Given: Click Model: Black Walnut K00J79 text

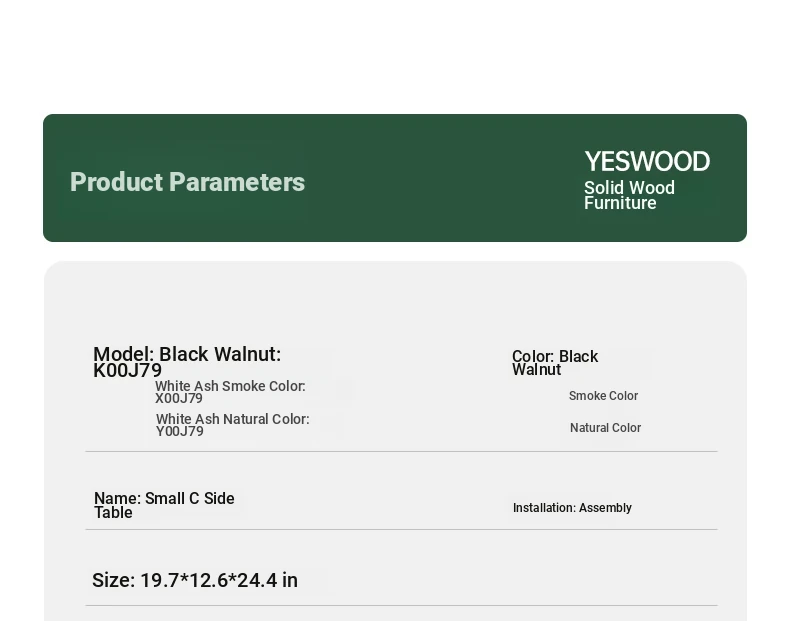Looking at the screenshot, I should point(187,362).
